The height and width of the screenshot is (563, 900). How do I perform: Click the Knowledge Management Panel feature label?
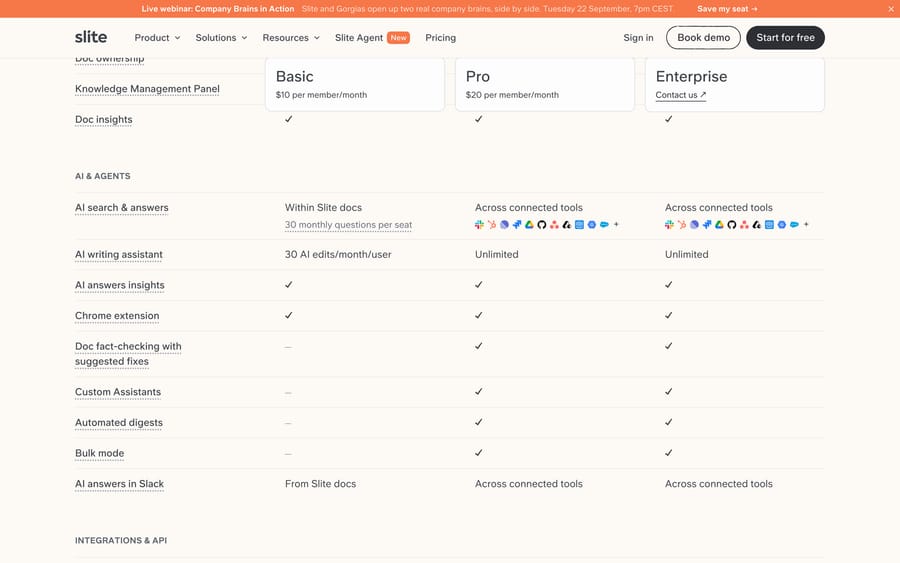point(147,89)
